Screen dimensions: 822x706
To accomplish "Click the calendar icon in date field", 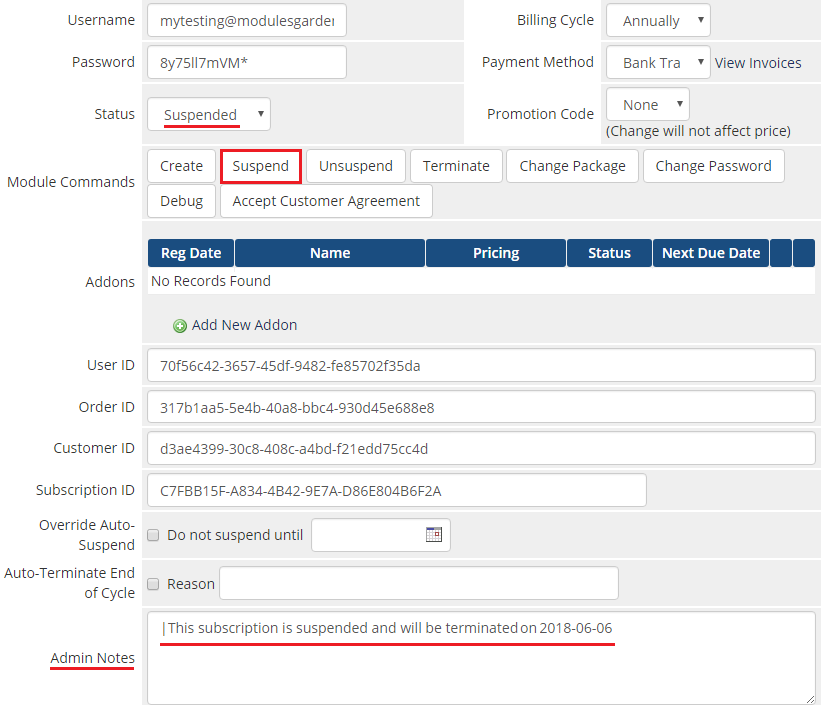I will 433,535.
